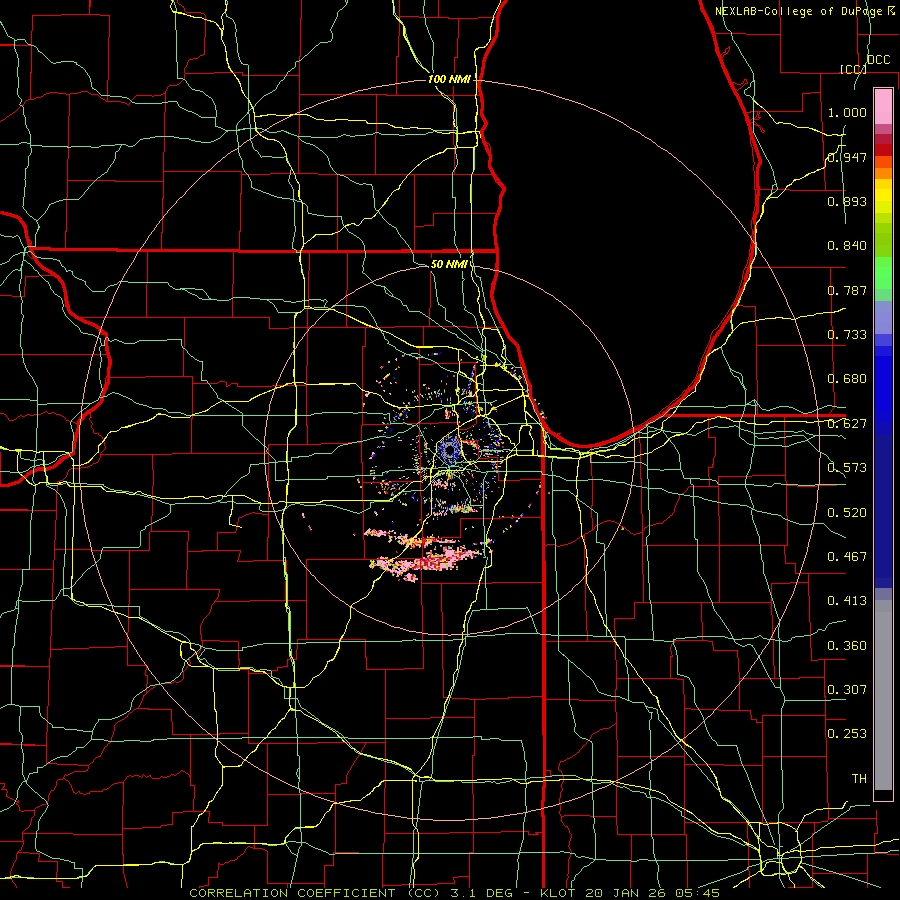Viewport: 900px width, 900px height.
Task: Click the pink top segment of the color bar
Action: 883,106
